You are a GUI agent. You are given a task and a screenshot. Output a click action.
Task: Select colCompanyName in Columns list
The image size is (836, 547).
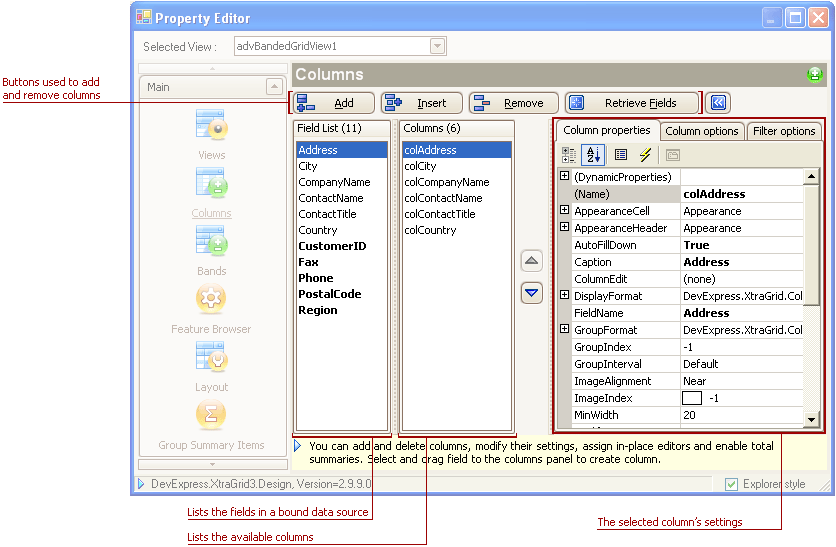tap(457, 182)
